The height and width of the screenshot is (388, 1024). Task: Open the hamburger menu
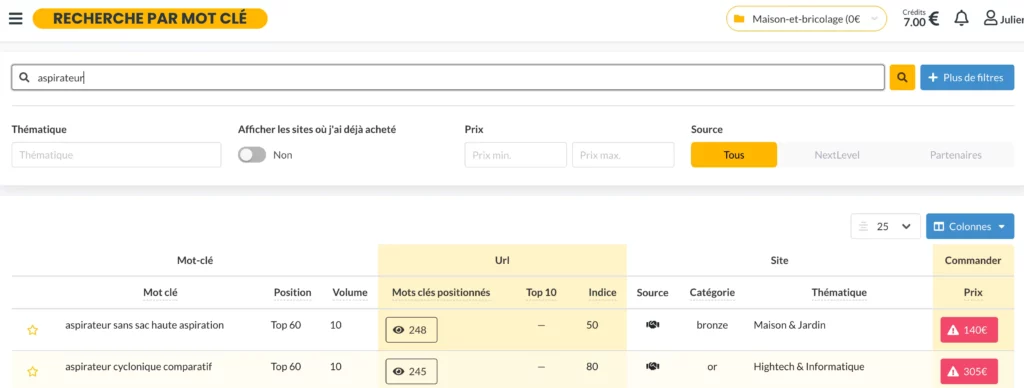[x=16, y=18]
